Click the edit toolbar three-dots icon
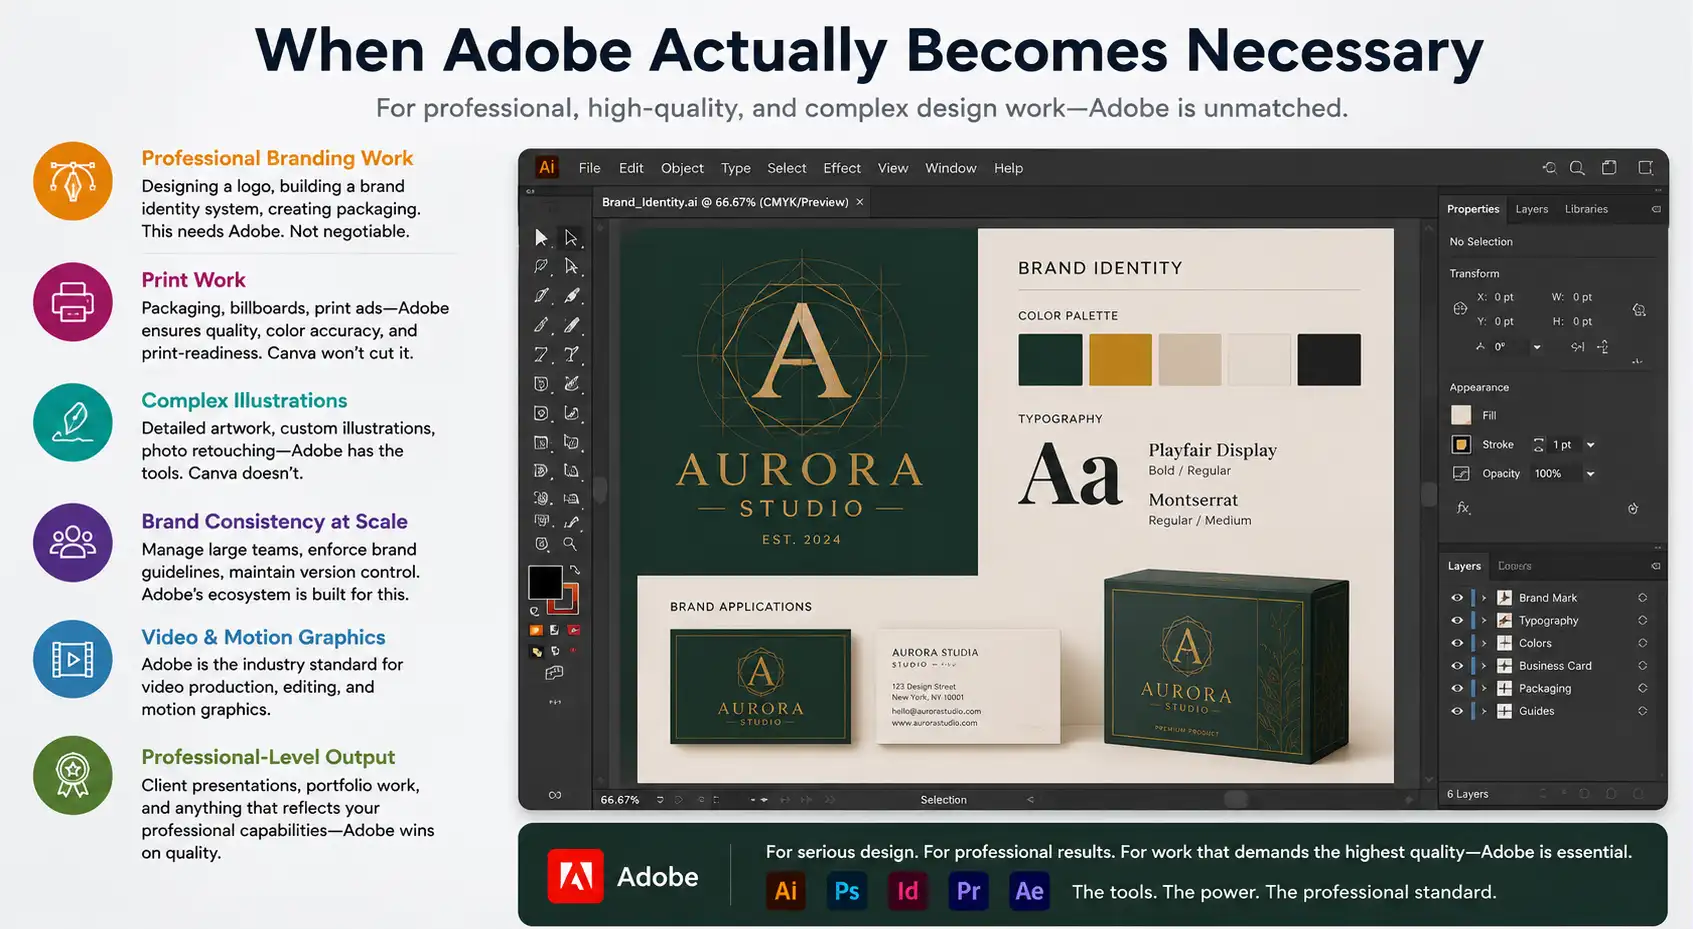Image resolution: width=1693 pixels, height=929 pixels. (555, 702)
